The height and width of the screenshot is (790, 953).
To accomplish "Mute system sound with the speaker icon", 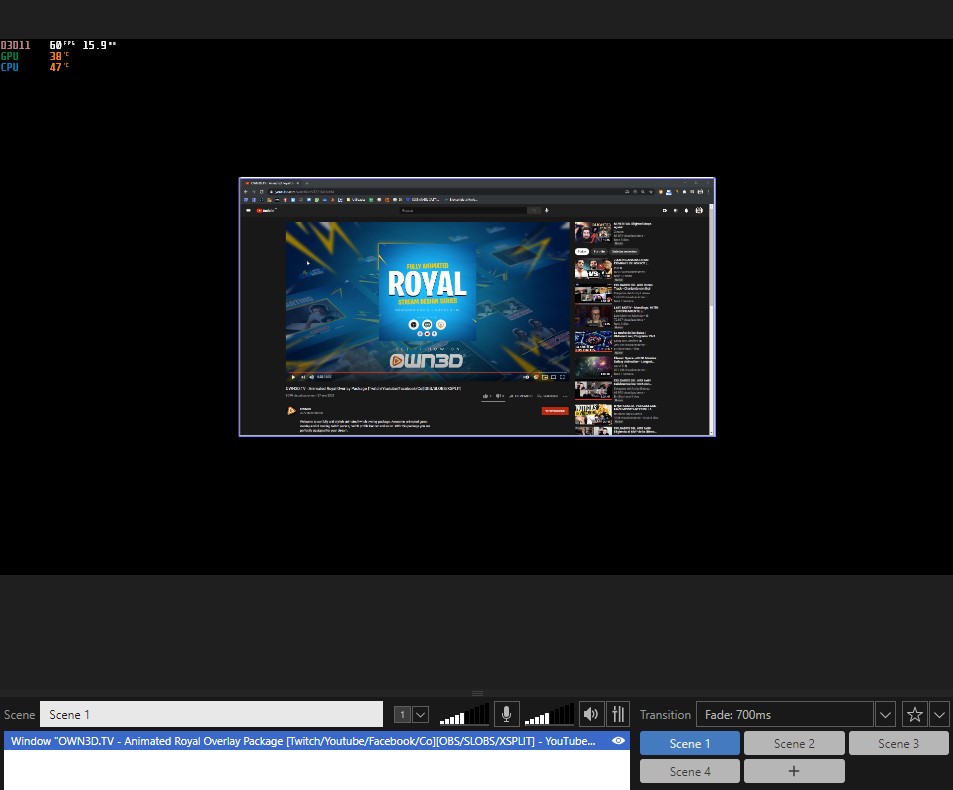I will click(x=591, y=714).
